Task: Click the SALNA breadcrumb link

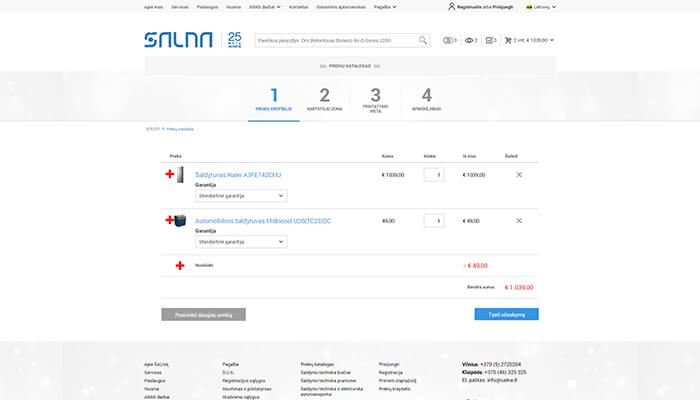Action: [x=153, y=129]
